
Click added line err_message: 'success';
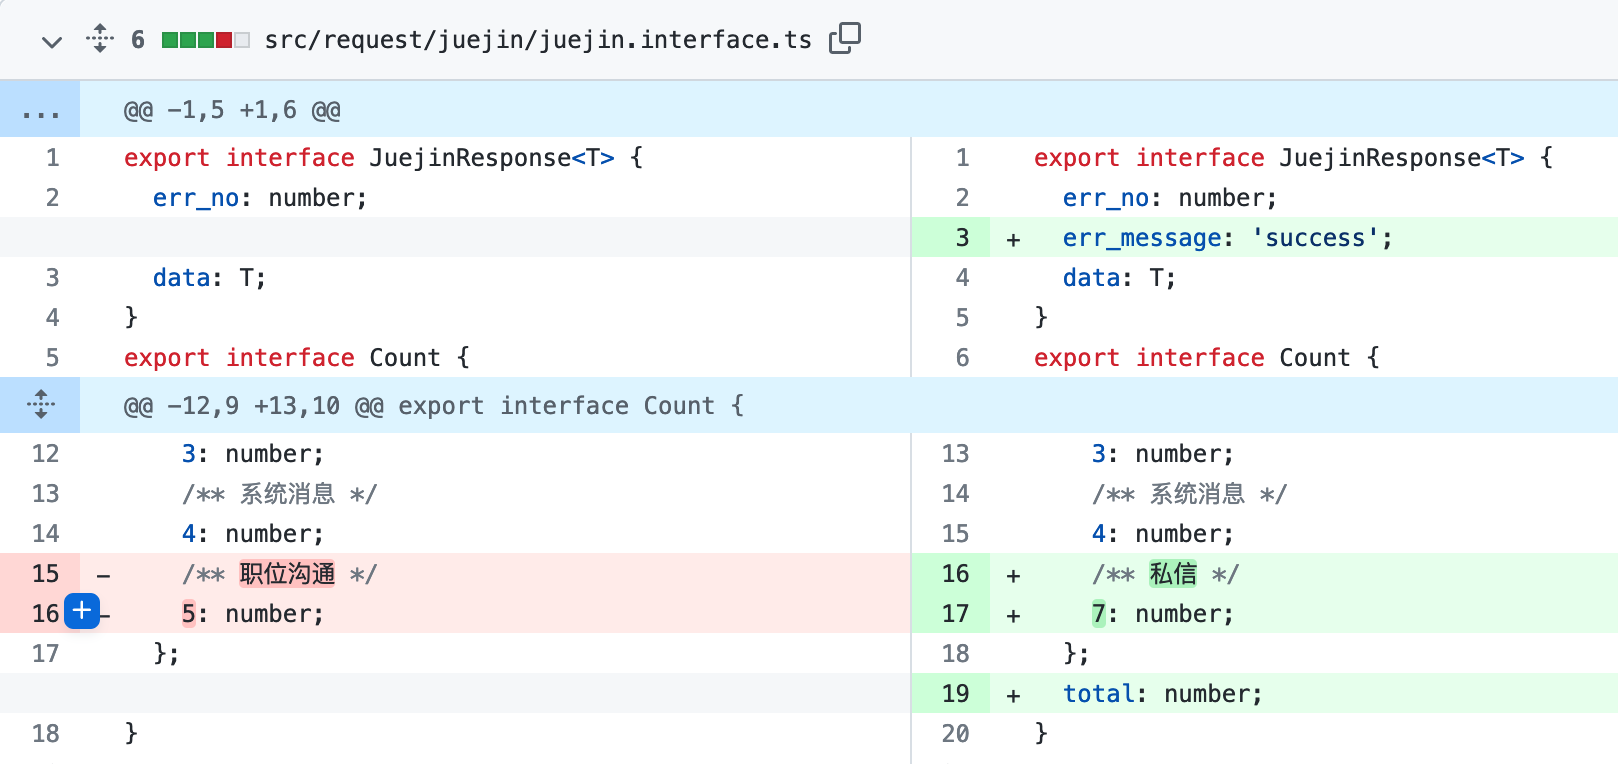tap(1227, 238)
